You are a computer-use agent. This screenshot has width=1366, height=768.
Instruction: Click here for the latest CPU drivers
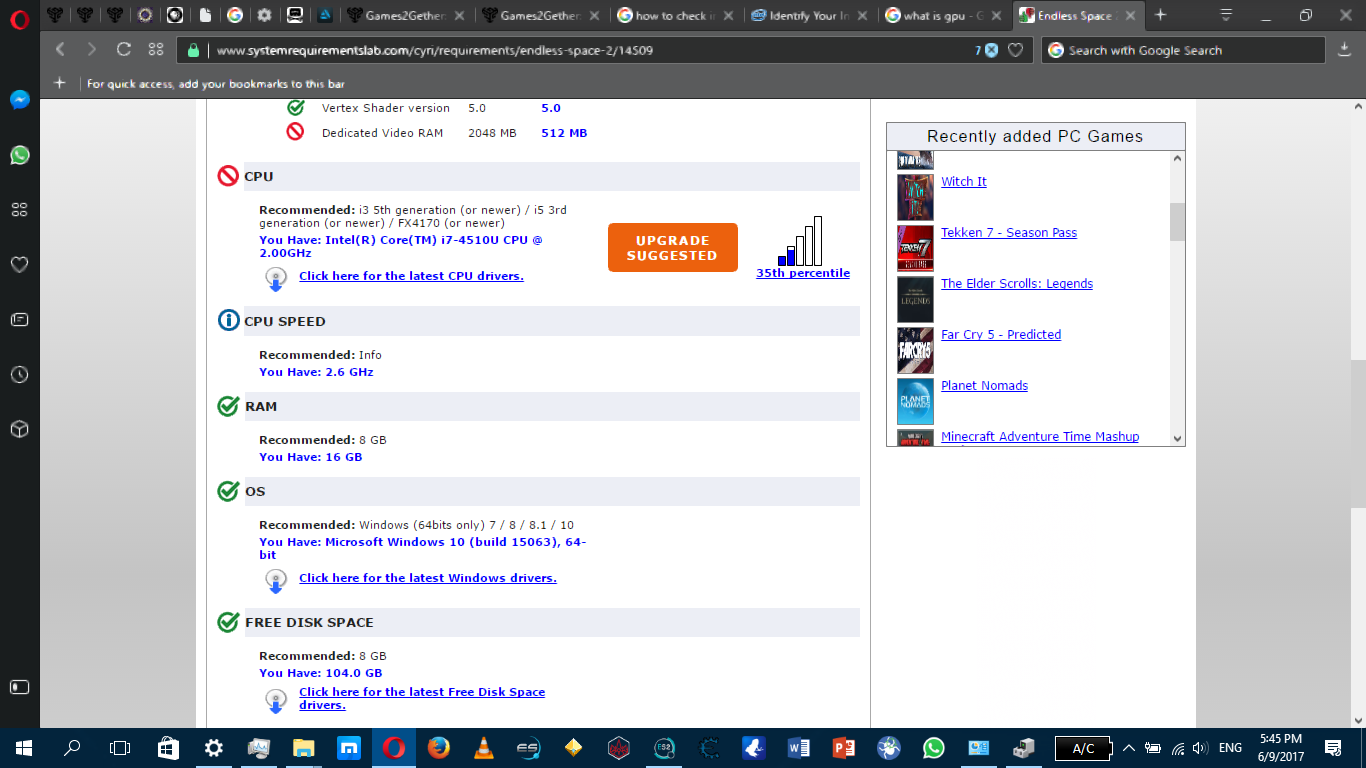pos(411,276)
